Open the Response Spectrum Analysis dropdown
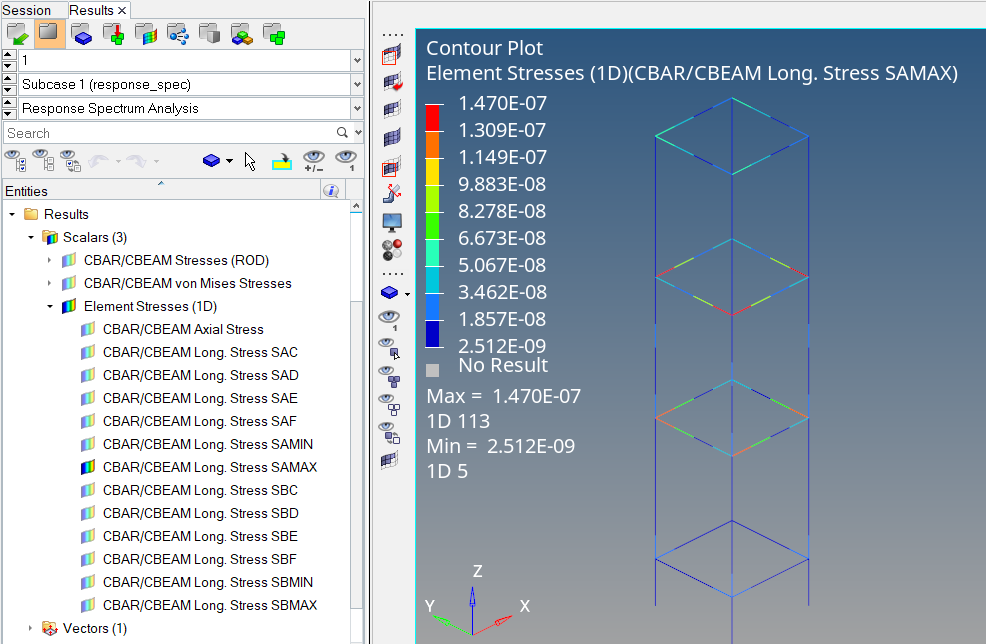Image resolution: width=986 pixels, height=644 pixels. pyautogui.click(x=357, y=110)
